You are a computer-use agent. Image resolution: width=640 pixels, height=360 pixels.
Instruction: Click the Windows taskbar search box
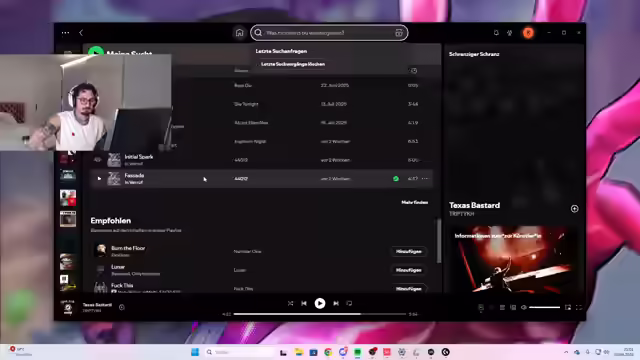(239, 352)
